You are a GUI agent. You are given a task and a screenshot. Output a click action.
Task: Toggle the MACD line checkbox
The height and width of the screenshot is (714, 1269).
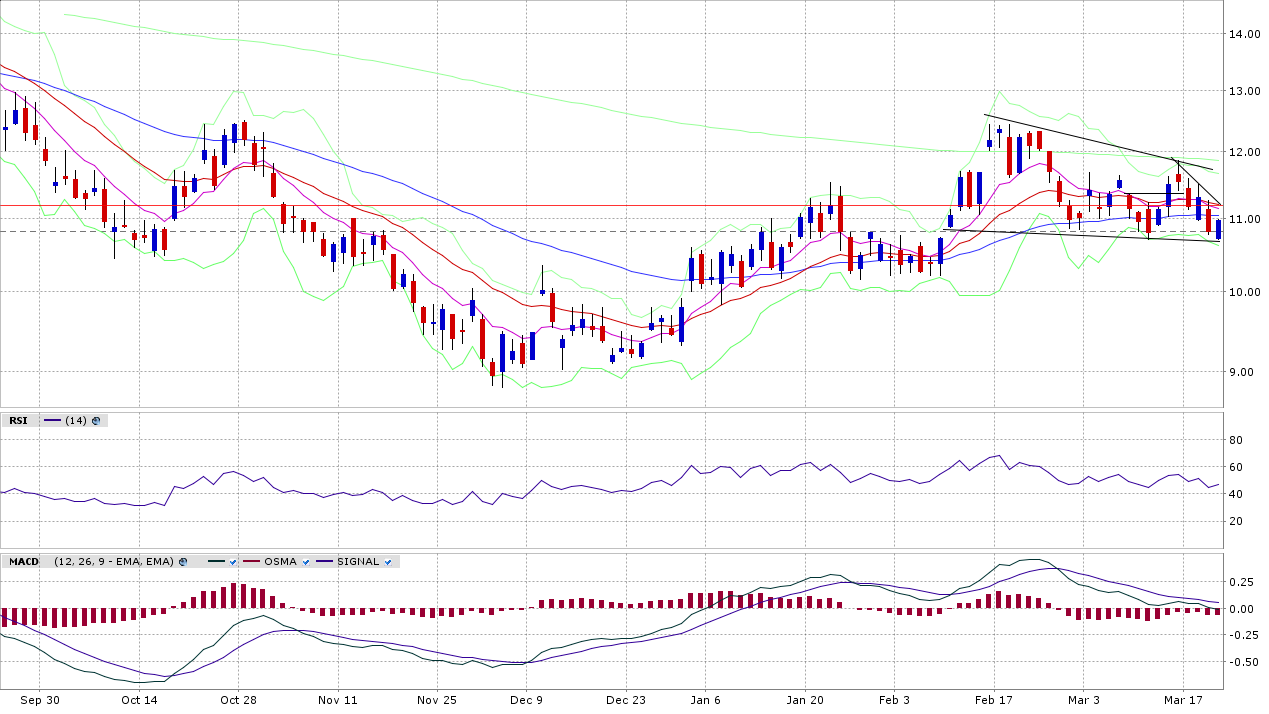232,562
